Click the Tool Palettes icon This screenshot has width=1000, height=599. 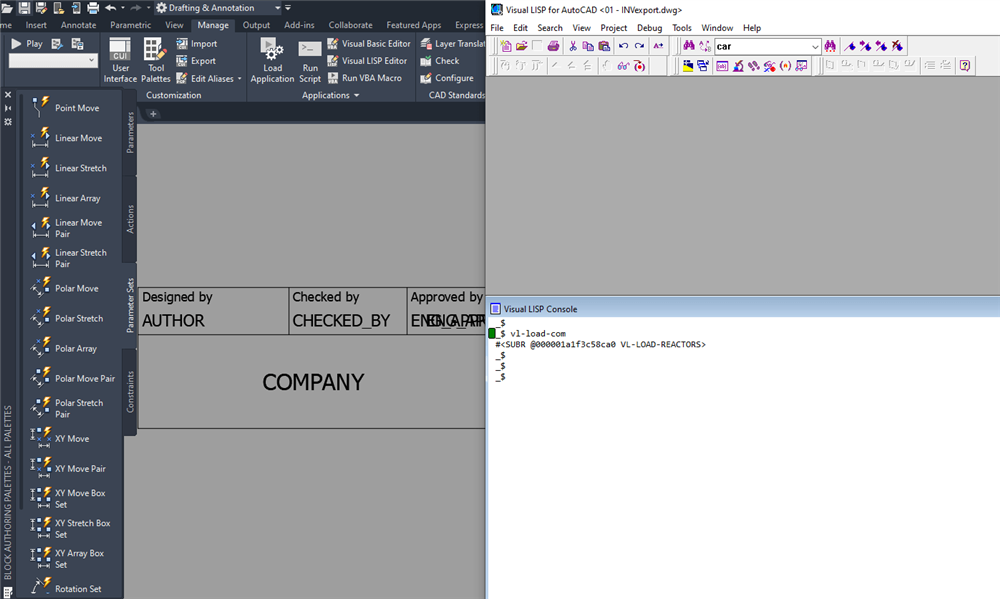click(x=156, y=60)
